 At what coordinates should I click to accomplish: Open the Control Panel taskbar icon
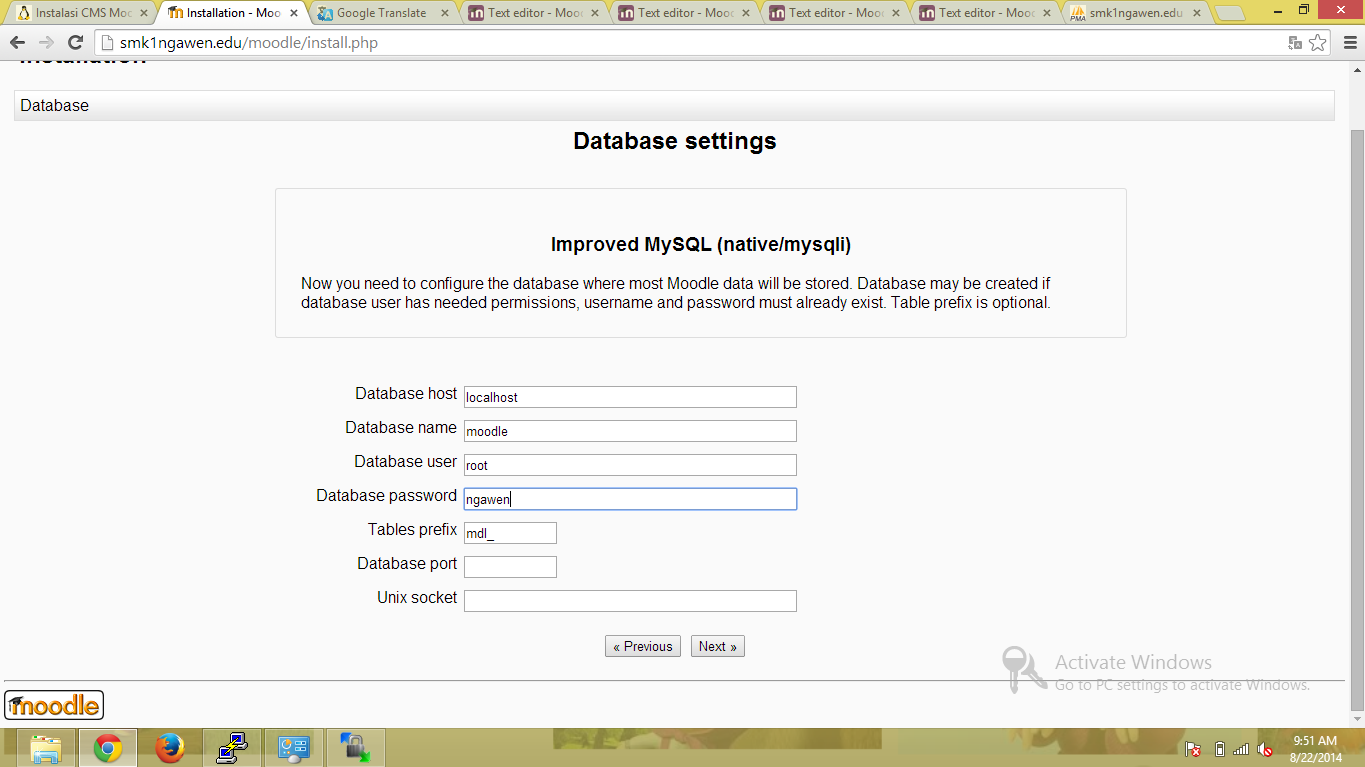[294, 748]
